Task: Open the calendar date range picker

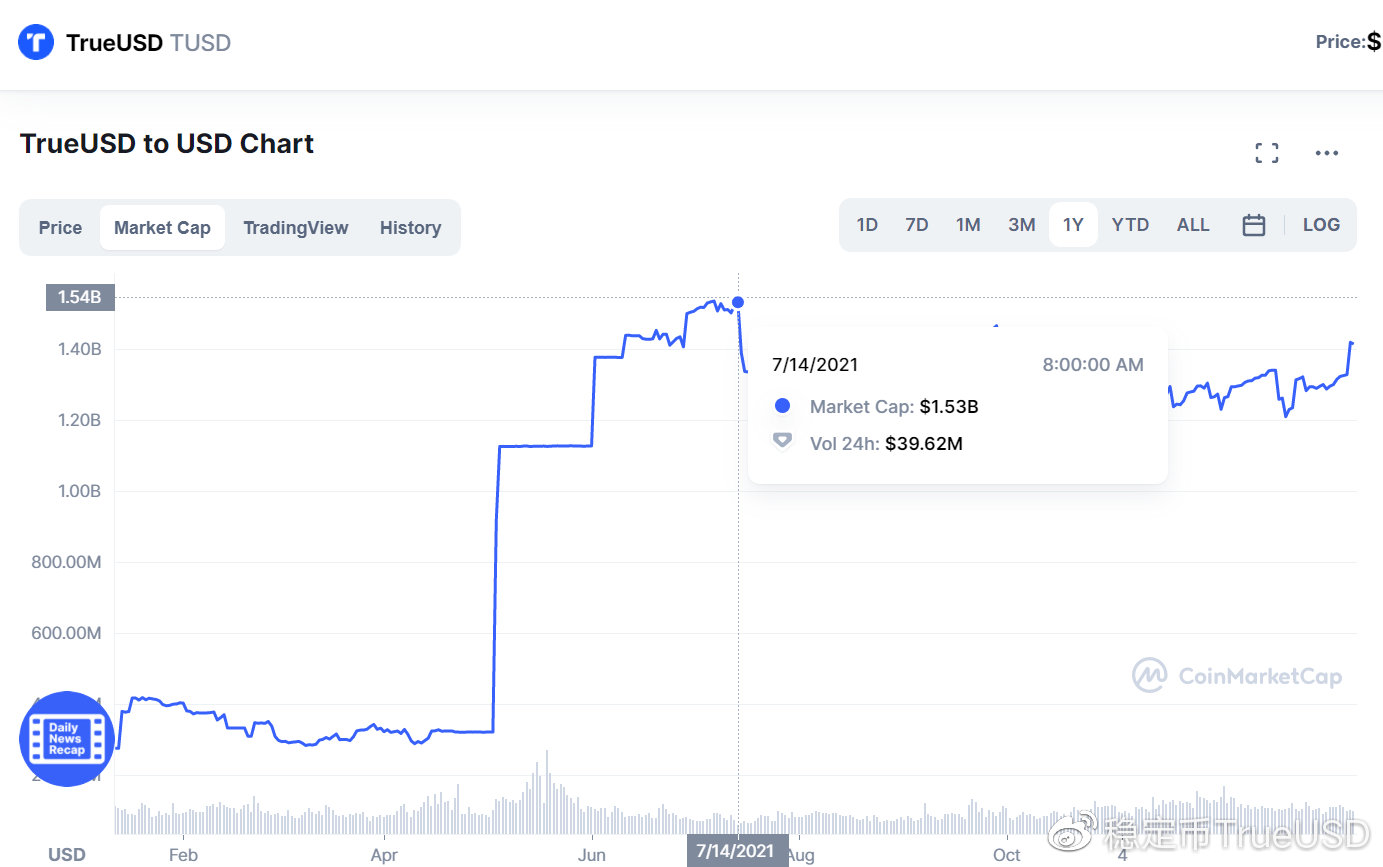Action: tap(1254, 225)
